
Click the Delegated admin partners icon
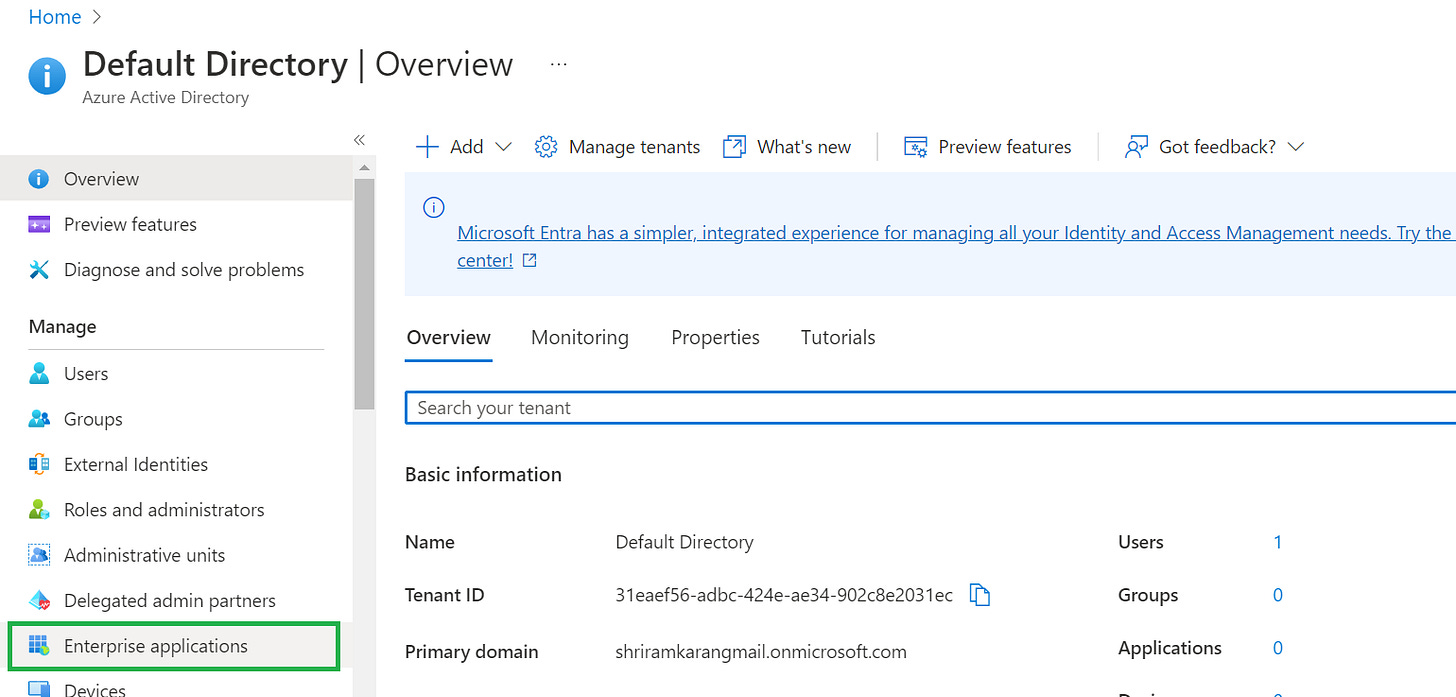(39, 601)
